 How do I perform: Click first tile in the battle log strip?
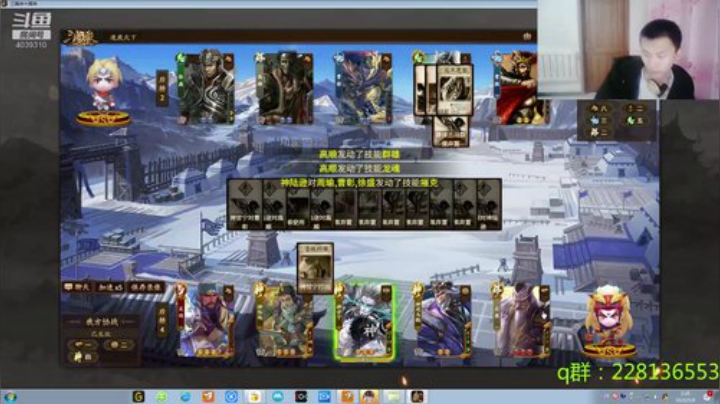(x=245, y=205)
